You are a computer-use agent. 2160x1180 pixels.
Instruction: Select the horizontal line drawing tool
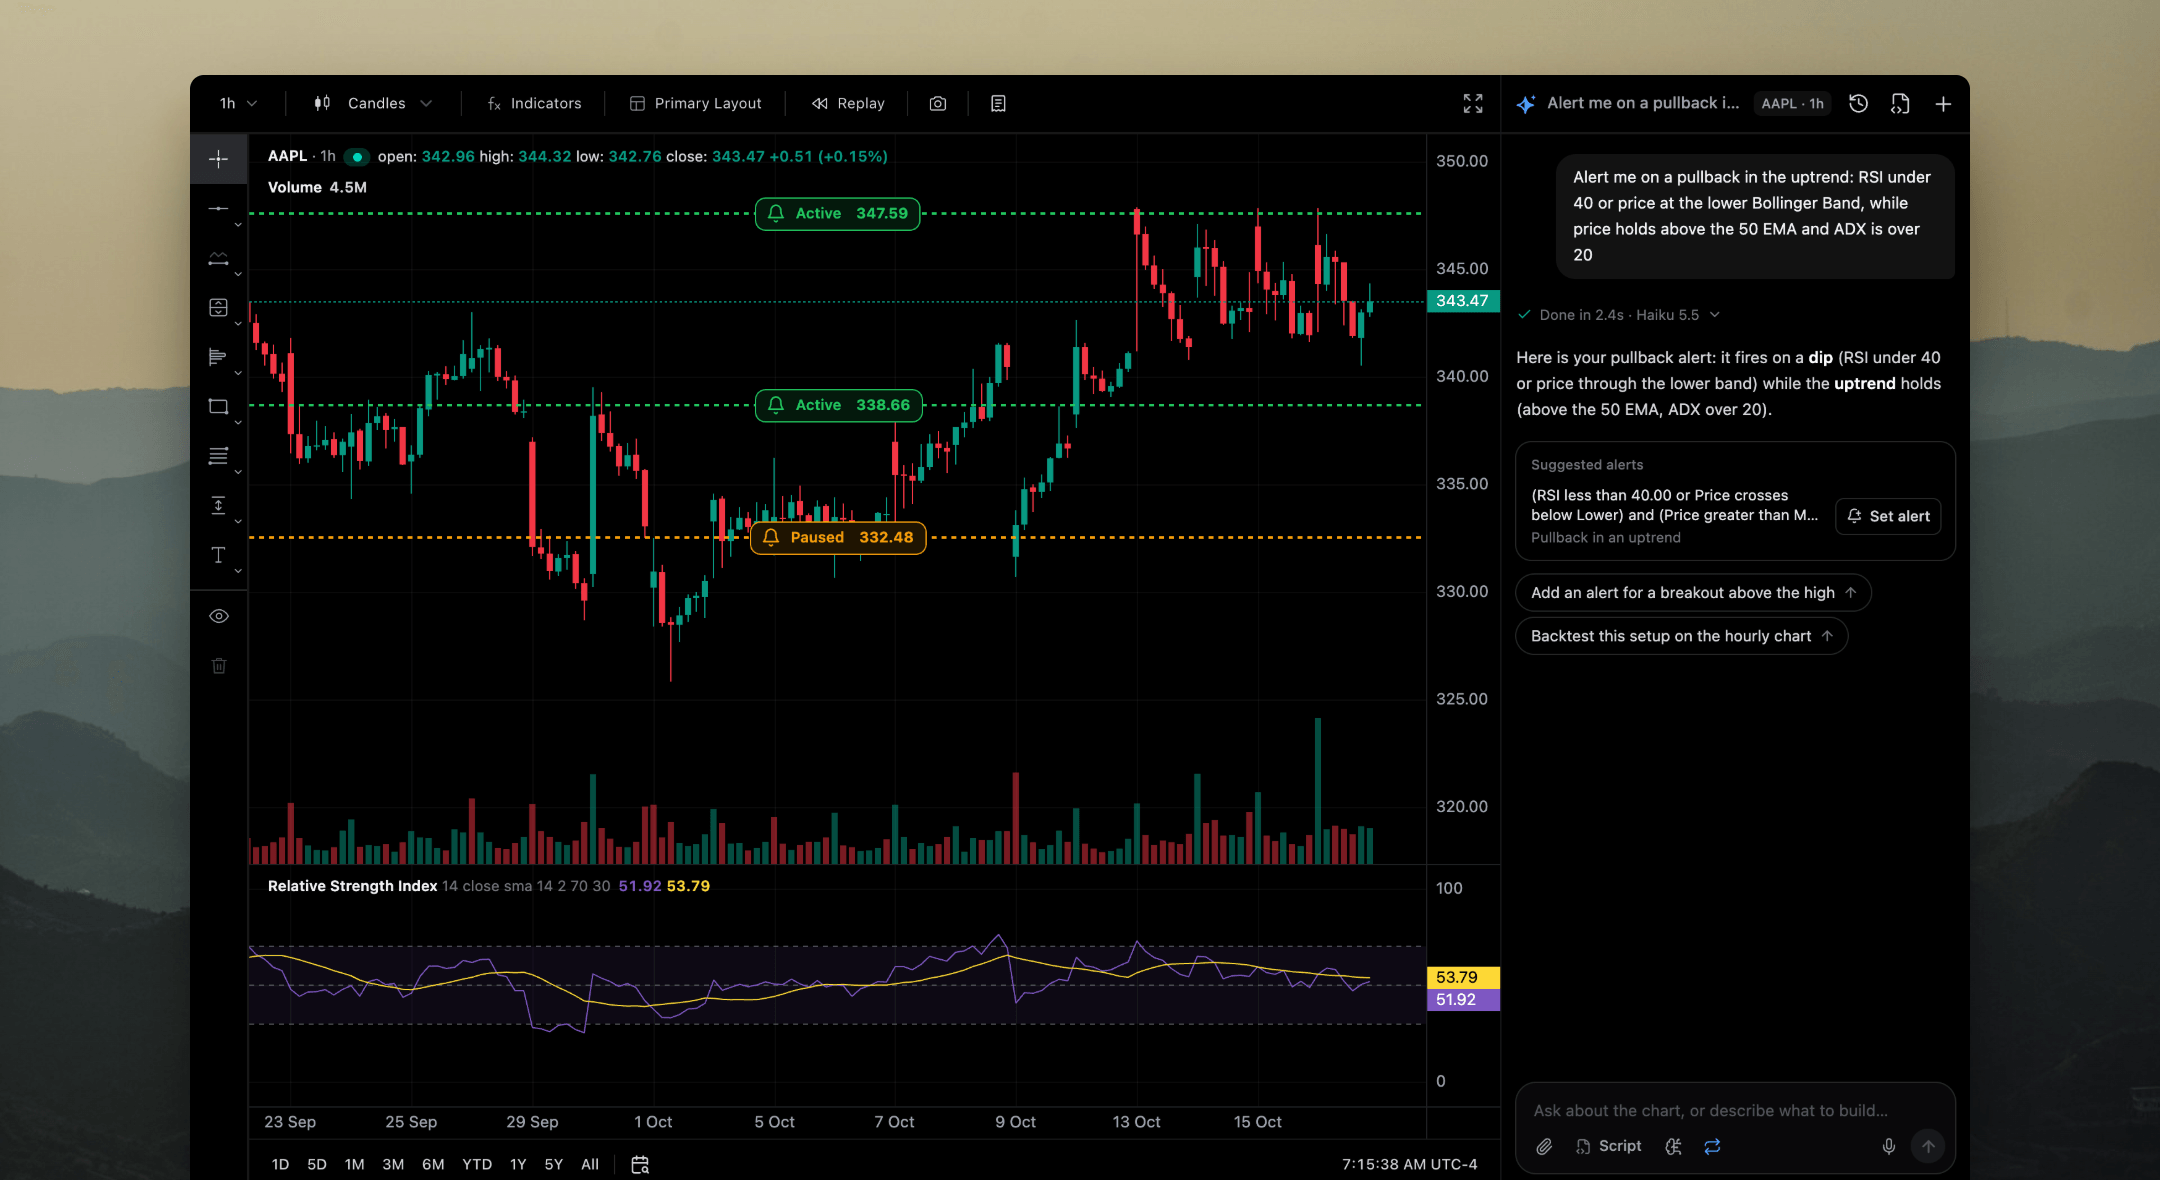click(218, 208)
